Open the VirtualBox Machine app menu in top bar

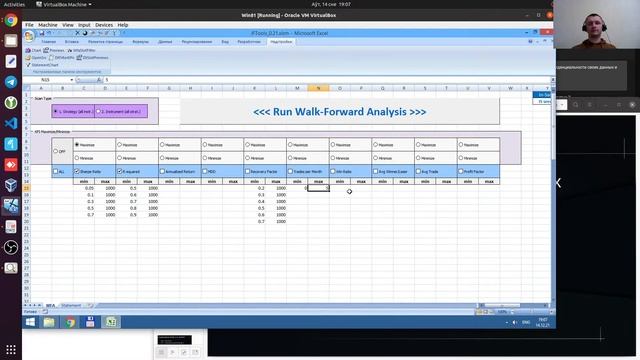(x=64, y=4)
